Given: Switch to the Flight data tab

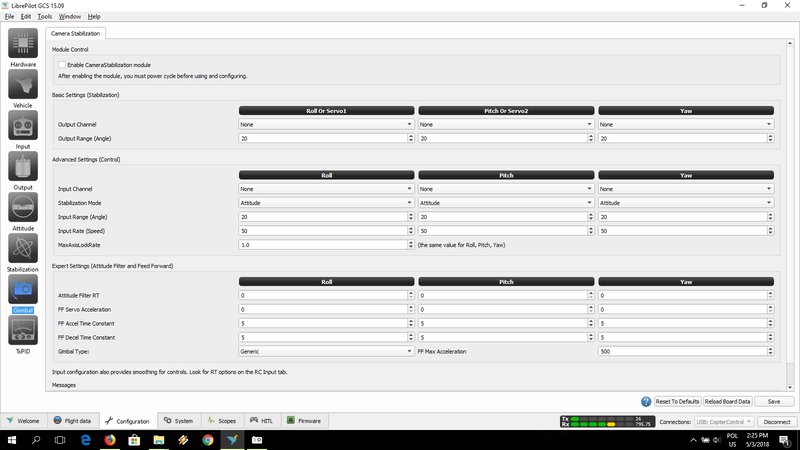Looking at the screenshot, I should [x=72, y=421].
